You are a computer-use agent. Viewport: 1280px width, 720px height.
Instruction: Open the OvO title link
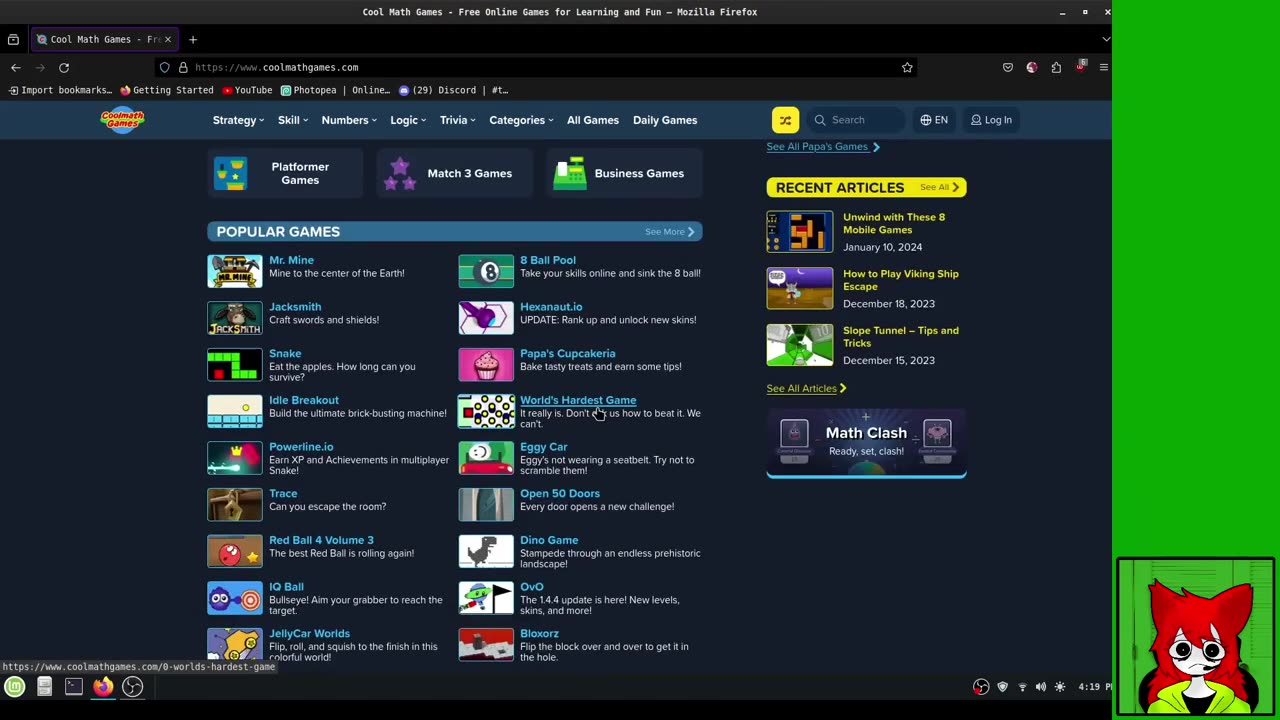point(532,587)
